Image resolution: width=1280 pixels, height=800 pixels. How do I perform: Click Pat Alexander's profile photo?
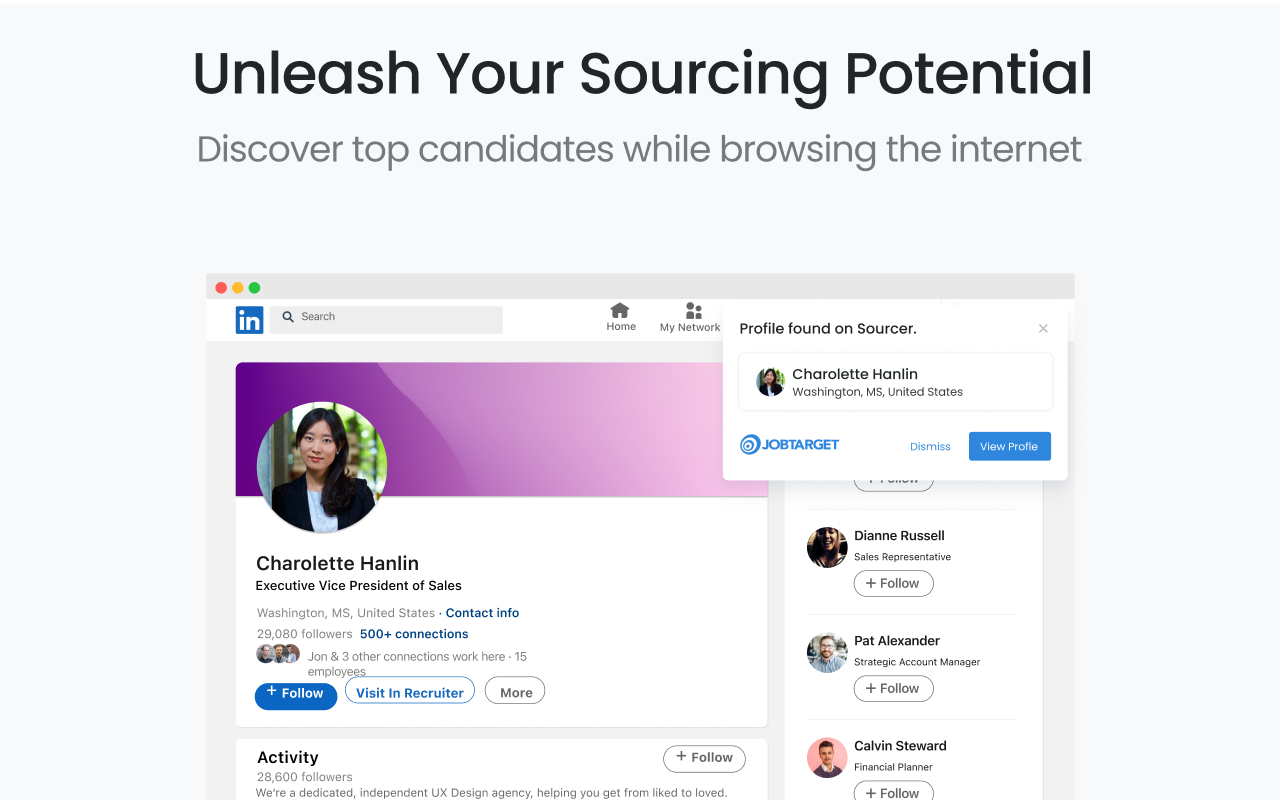[x=827, y=652]
